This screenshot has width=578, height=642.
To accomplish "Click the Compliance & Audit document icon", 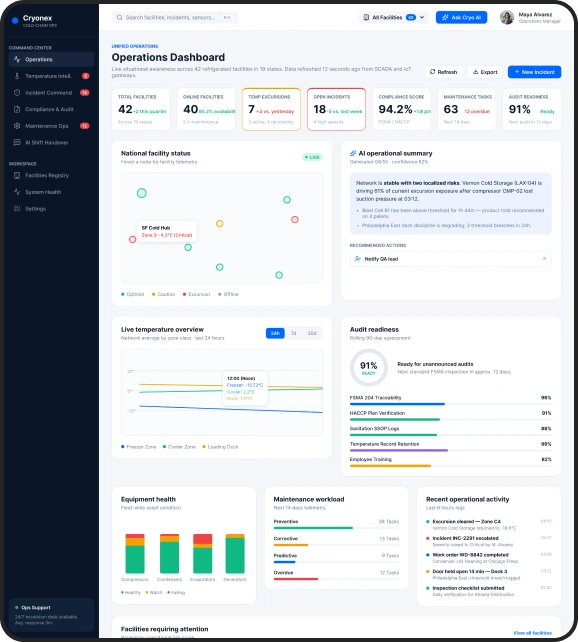I will point(17,109).
